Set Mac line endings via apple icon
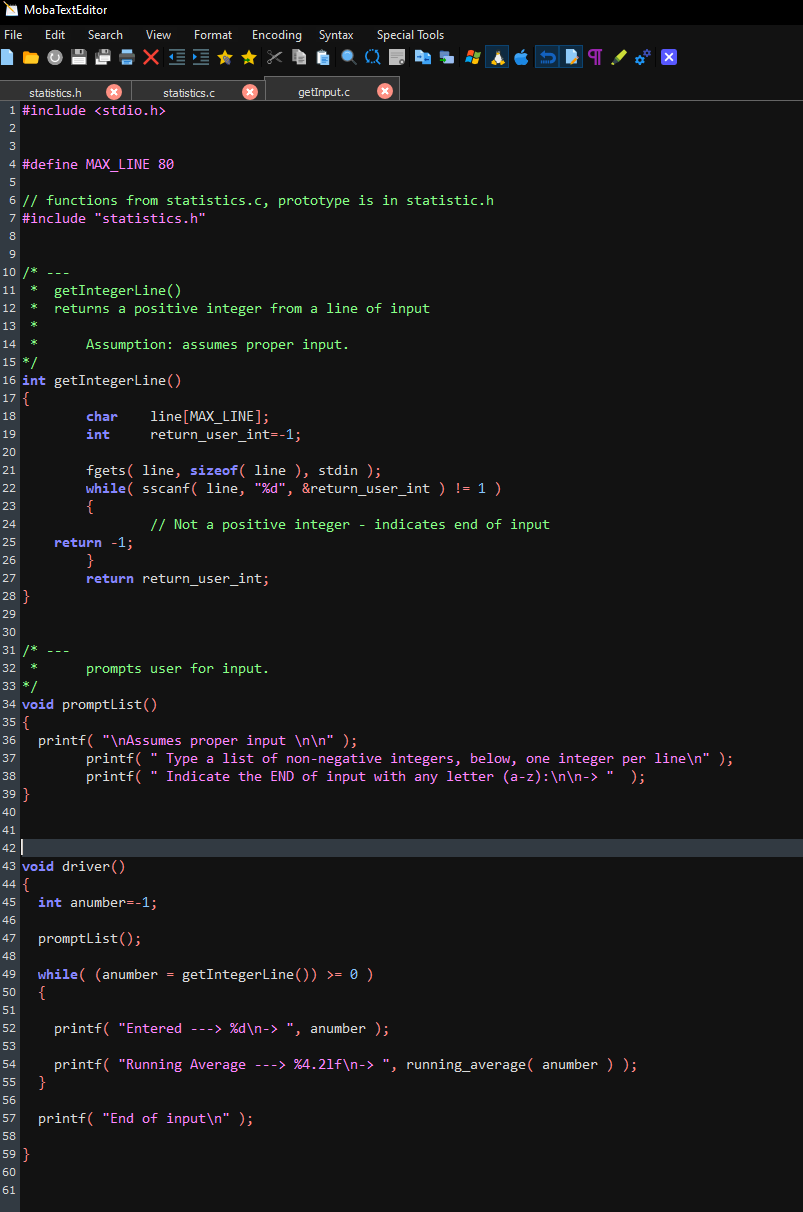Viewport: 803px width, 1212px height. tap(521, 57)
